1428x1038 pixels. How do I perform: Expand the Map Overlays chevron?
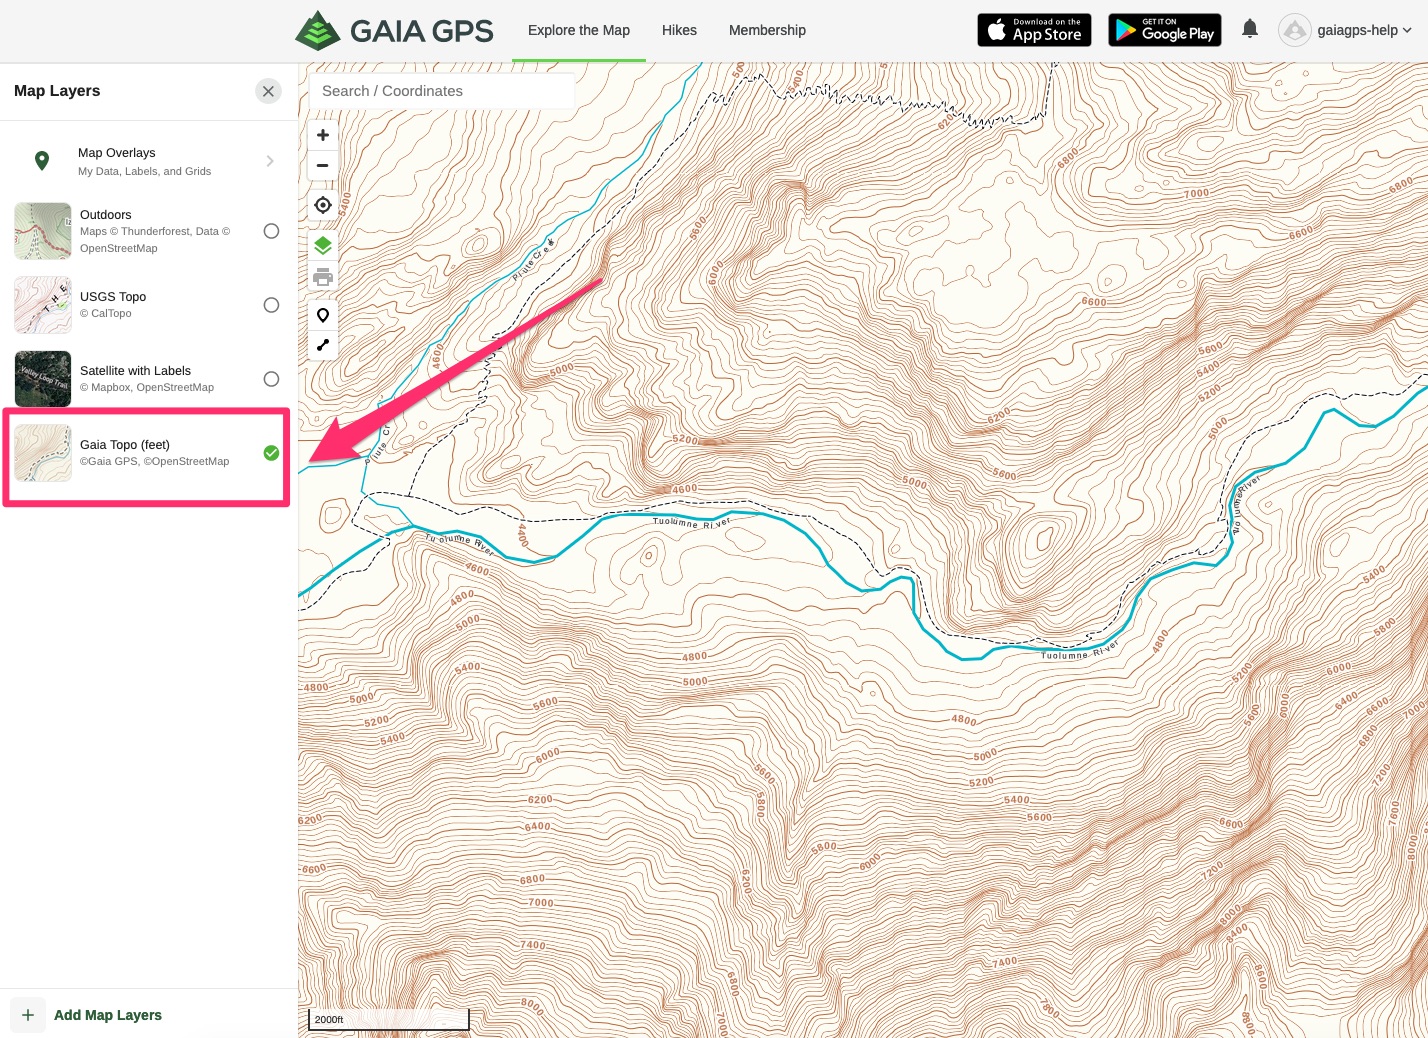(x=270, y=161)
